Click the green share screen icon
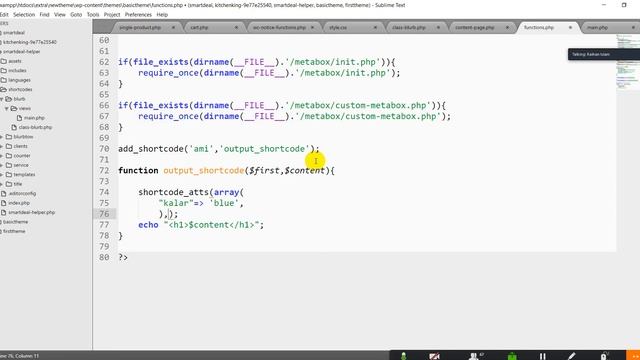This screenshot has width=640, height=360. (512, 356)
